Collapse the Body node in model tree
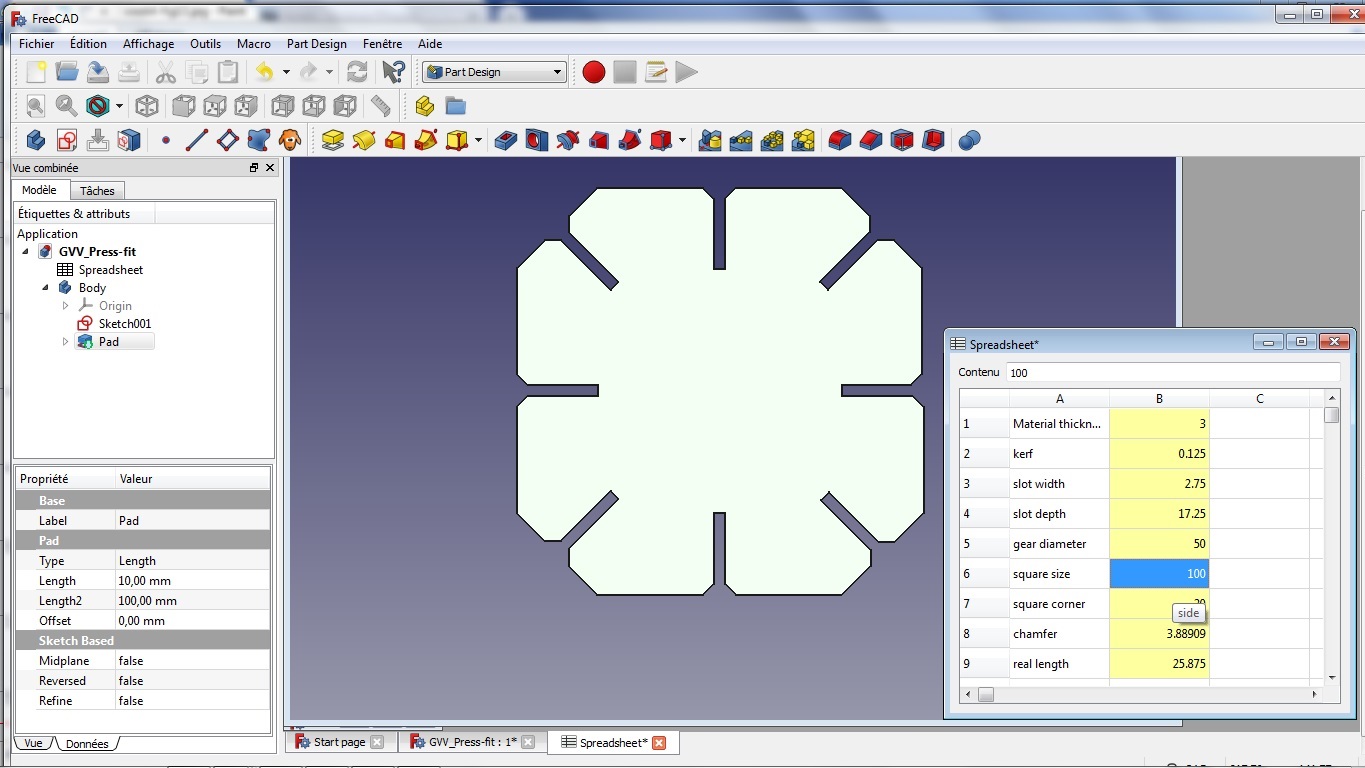Viewport: 1365px width, 768px height. pyautogui.click(x=45, y=288)
